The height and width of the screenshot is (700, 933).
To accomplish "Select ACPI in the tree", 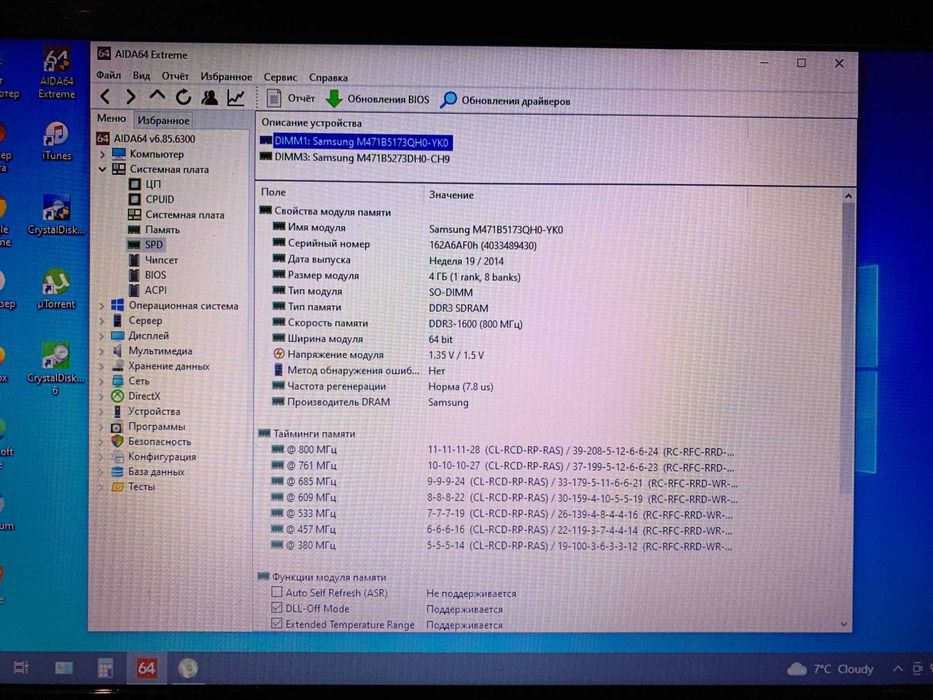I will (x=148, y=290).
